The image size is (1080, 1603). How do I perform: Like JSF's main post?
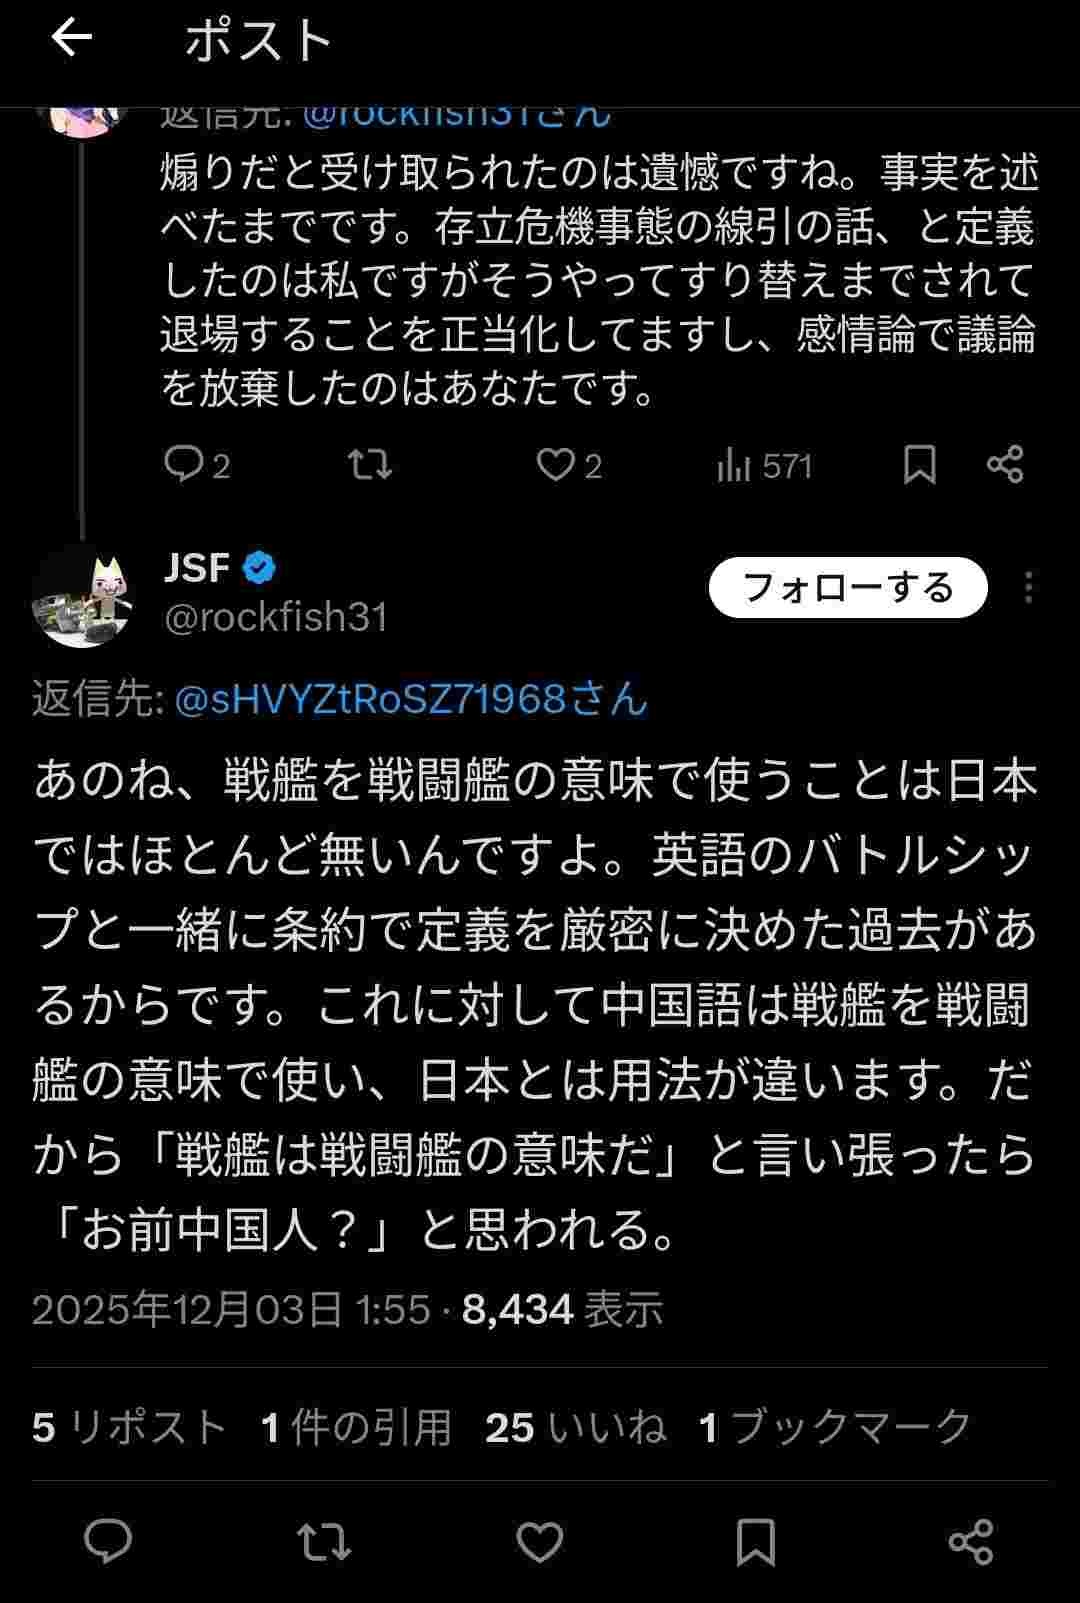tap(540, 1541)
